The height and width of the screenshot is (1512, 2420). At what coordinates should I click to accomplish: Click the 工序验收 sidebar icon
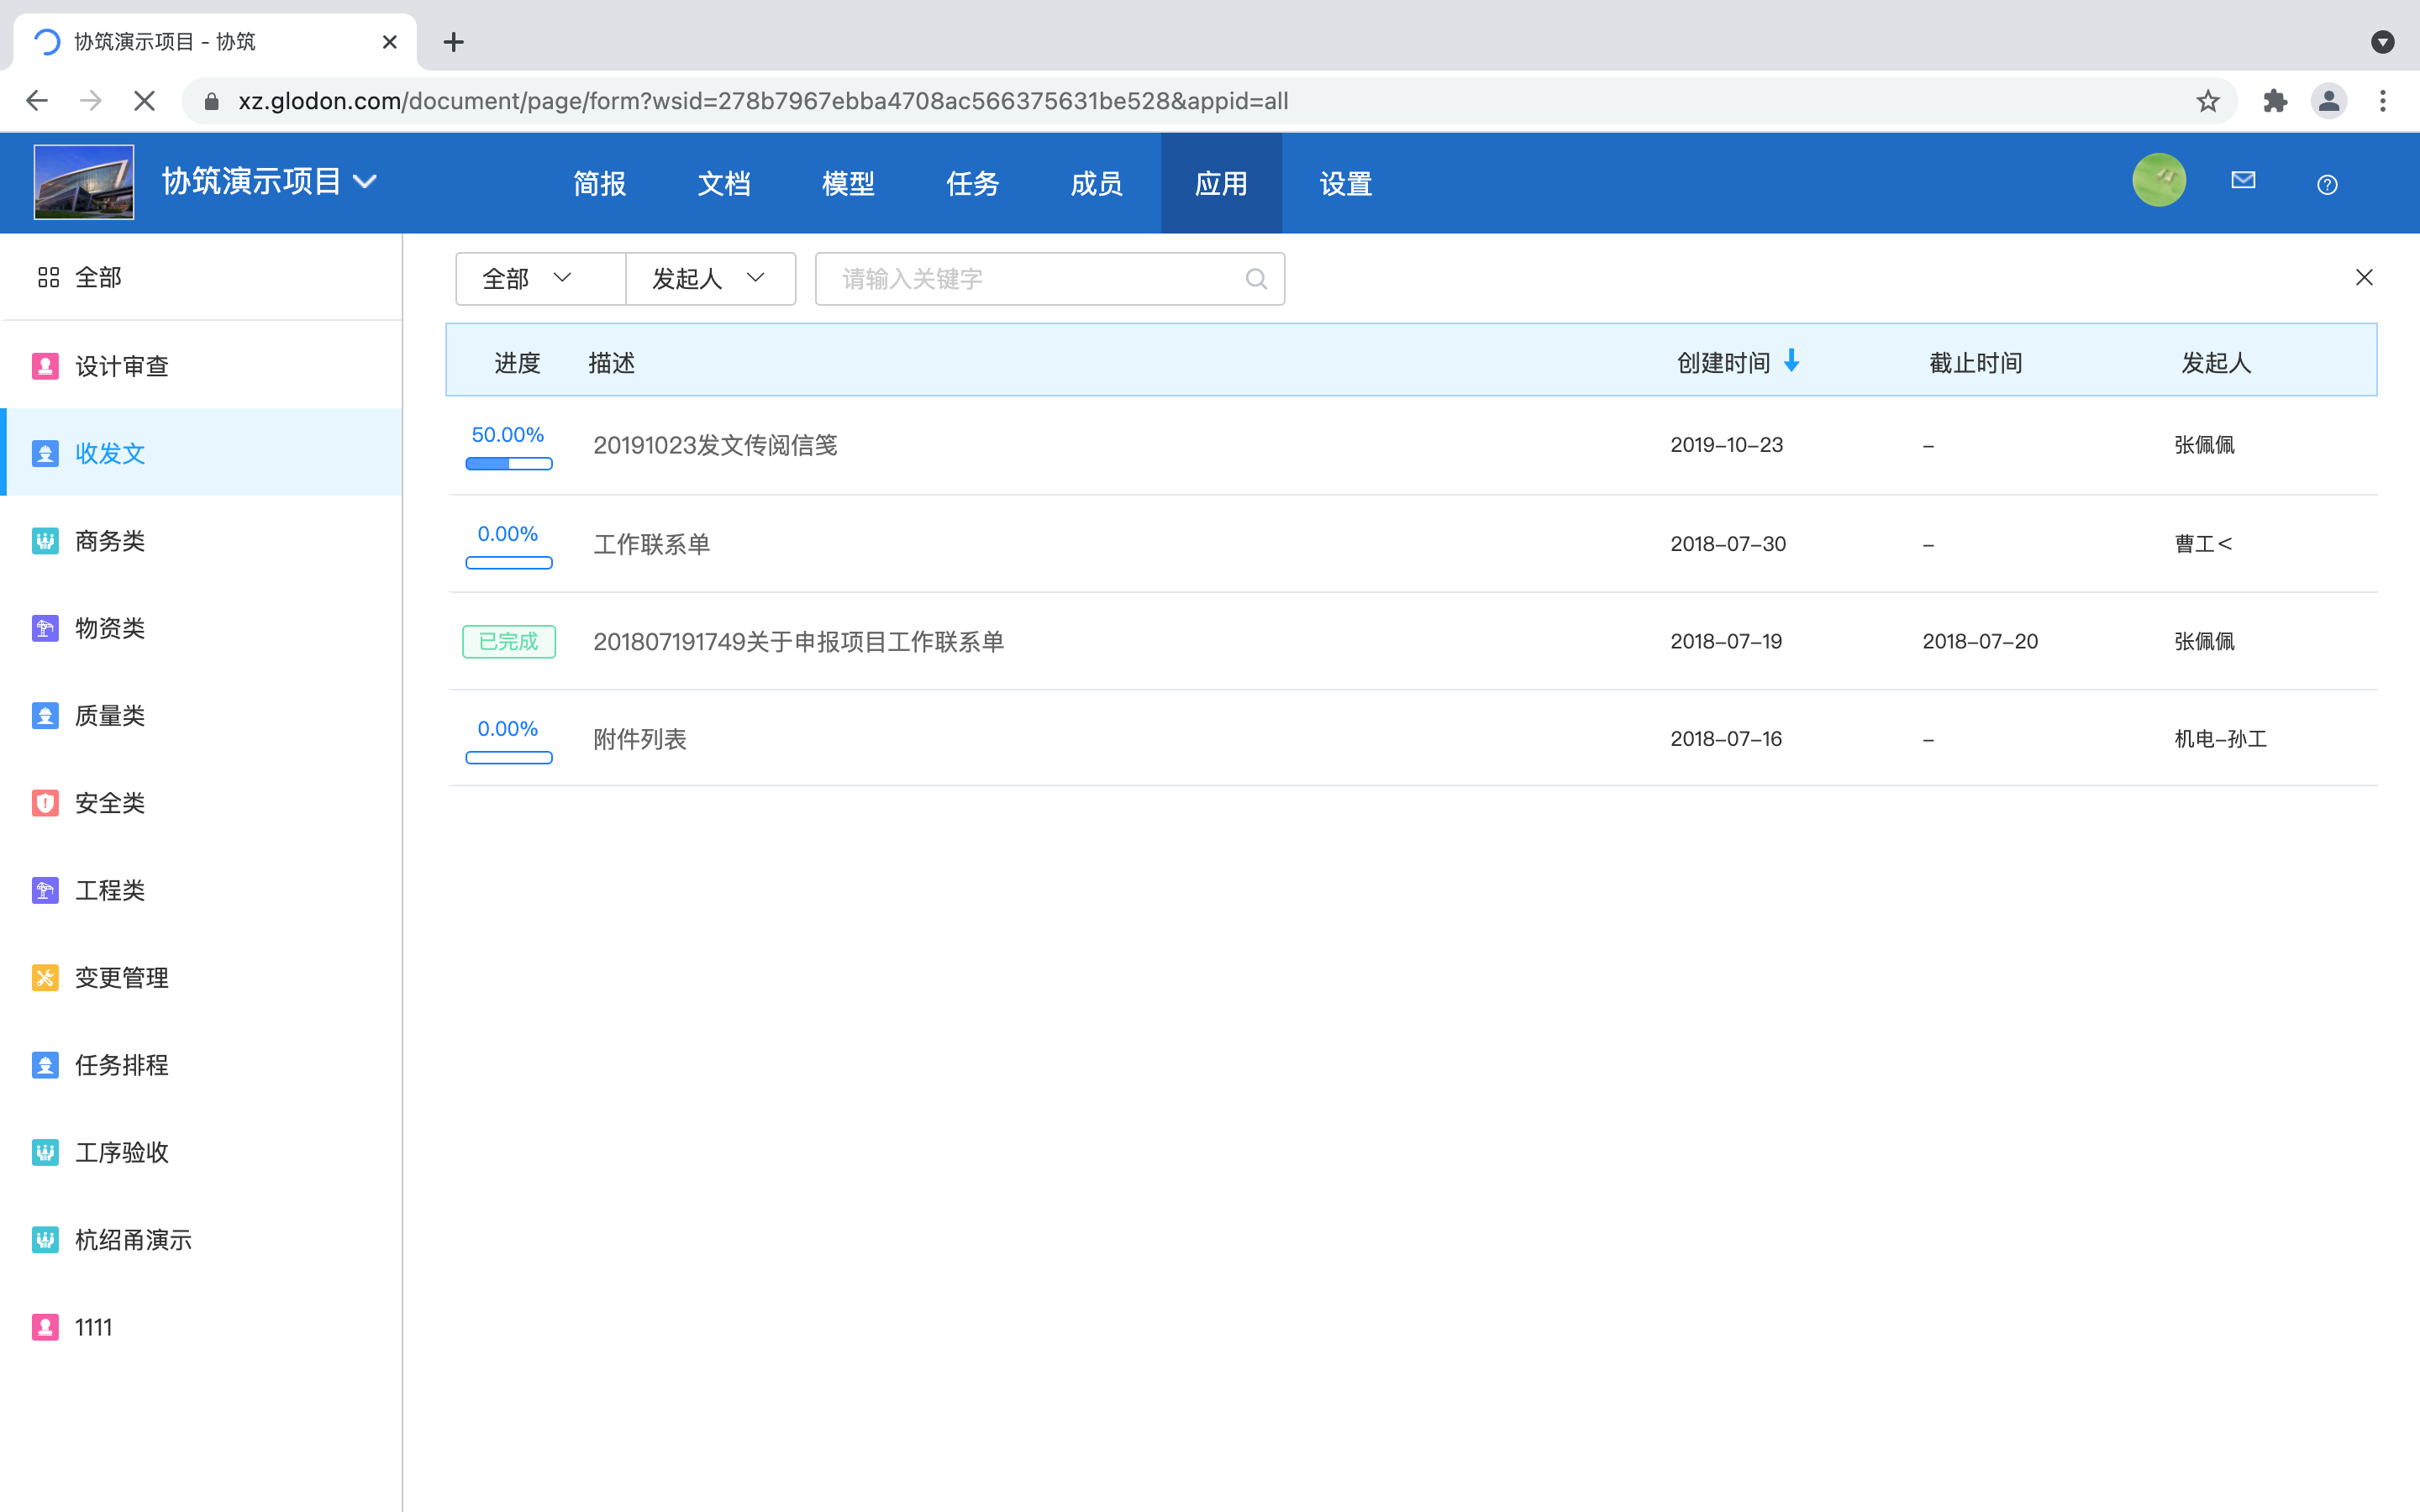point(45,1152)
